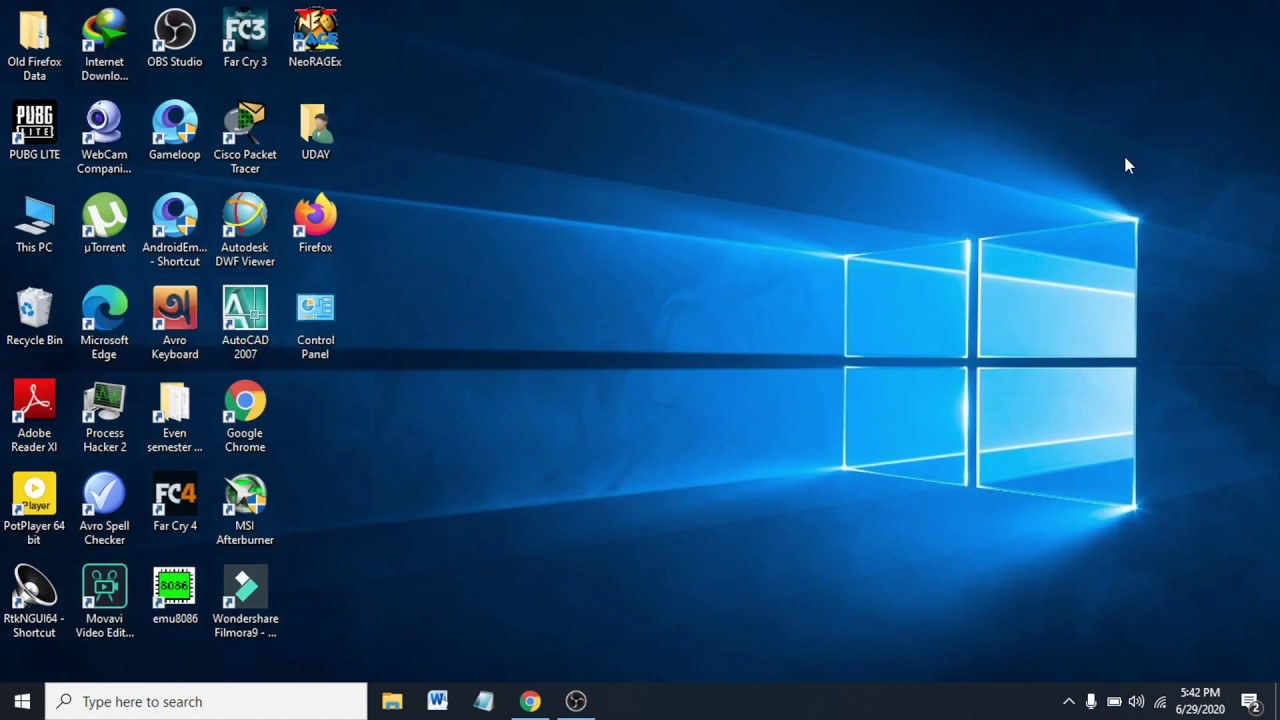Open the pinned notepad-style app on taskbar
Viewport: 1280px width, 720px height.
[484, 701]
